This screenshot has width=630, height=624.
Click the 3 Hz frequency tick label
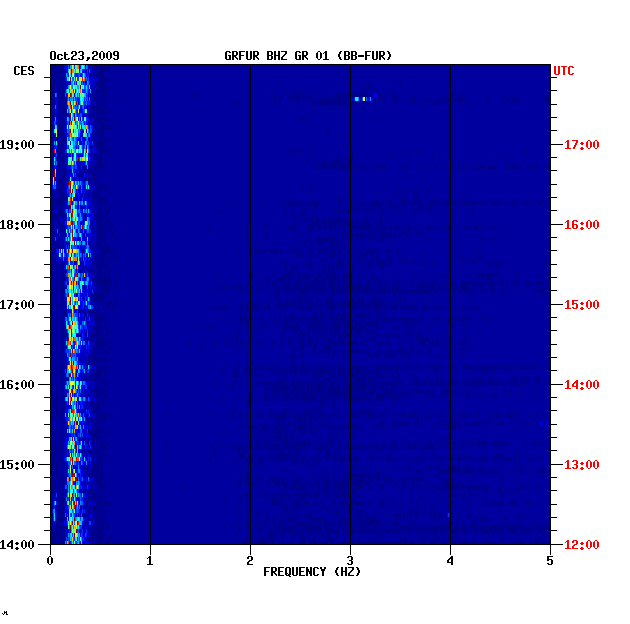350,561
